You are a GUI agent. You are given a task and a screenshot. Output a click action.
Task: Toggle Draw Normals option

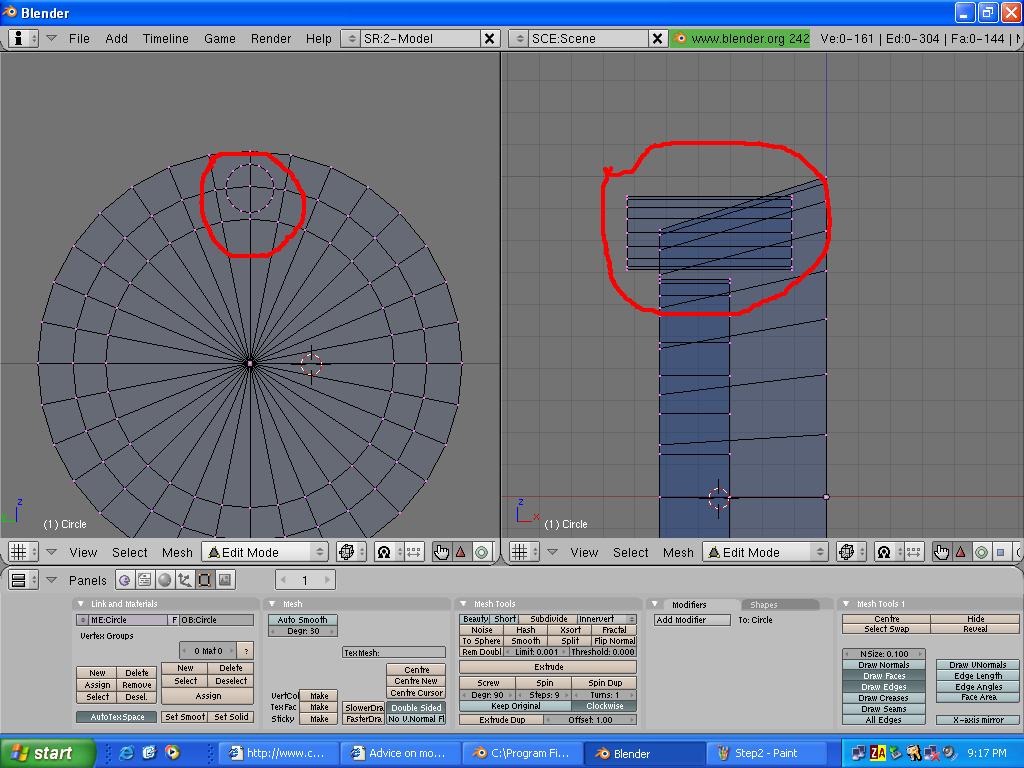click(884, 665)
